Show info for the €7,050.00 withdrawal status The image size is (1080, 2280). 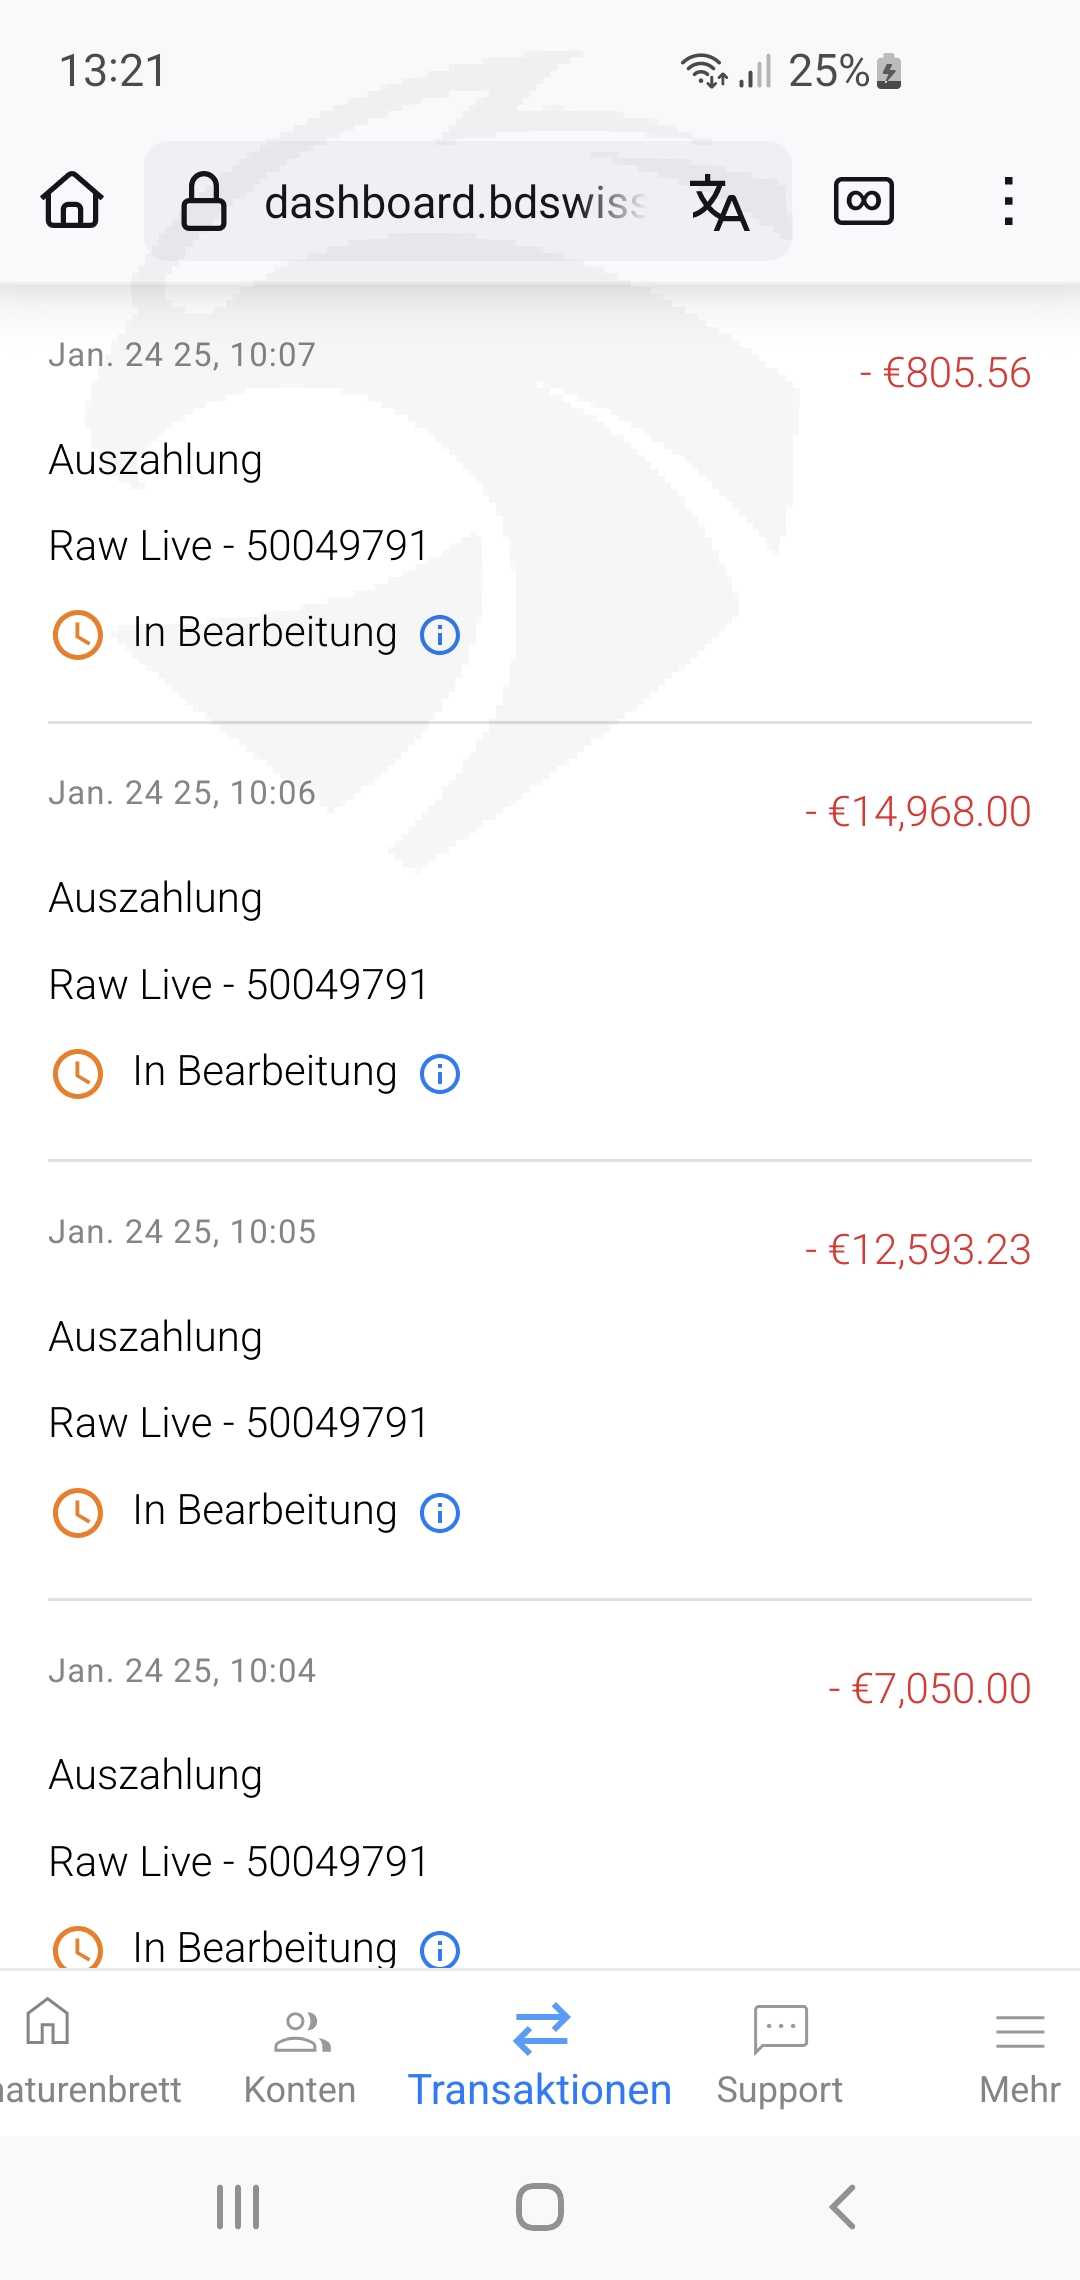pyautogui.click(x=440, y=1949)
